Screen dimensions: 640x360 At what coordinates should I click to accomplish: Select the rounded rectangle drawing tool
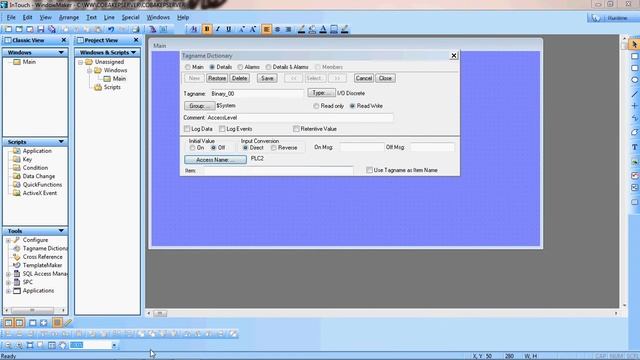[634, 68]
